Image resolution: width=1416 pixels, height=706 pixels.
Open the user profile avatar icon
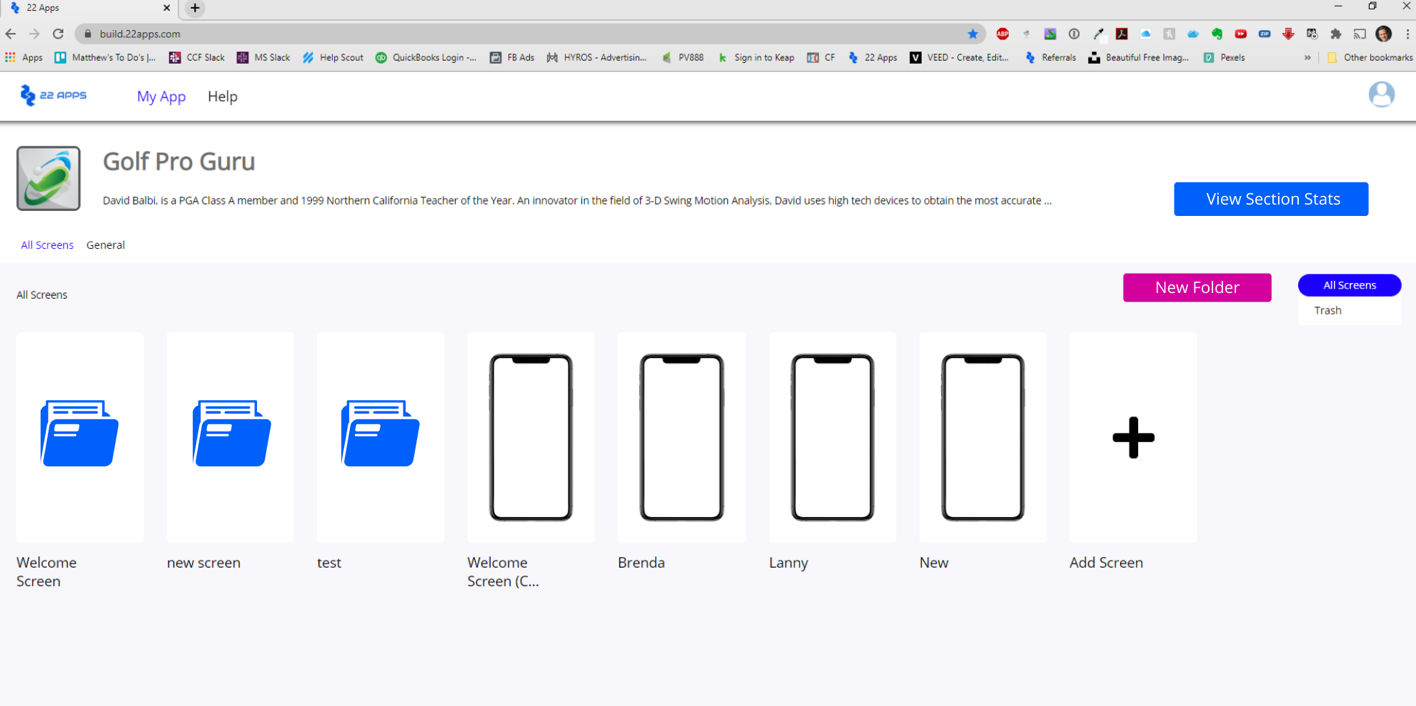(x=1381, y=95)
